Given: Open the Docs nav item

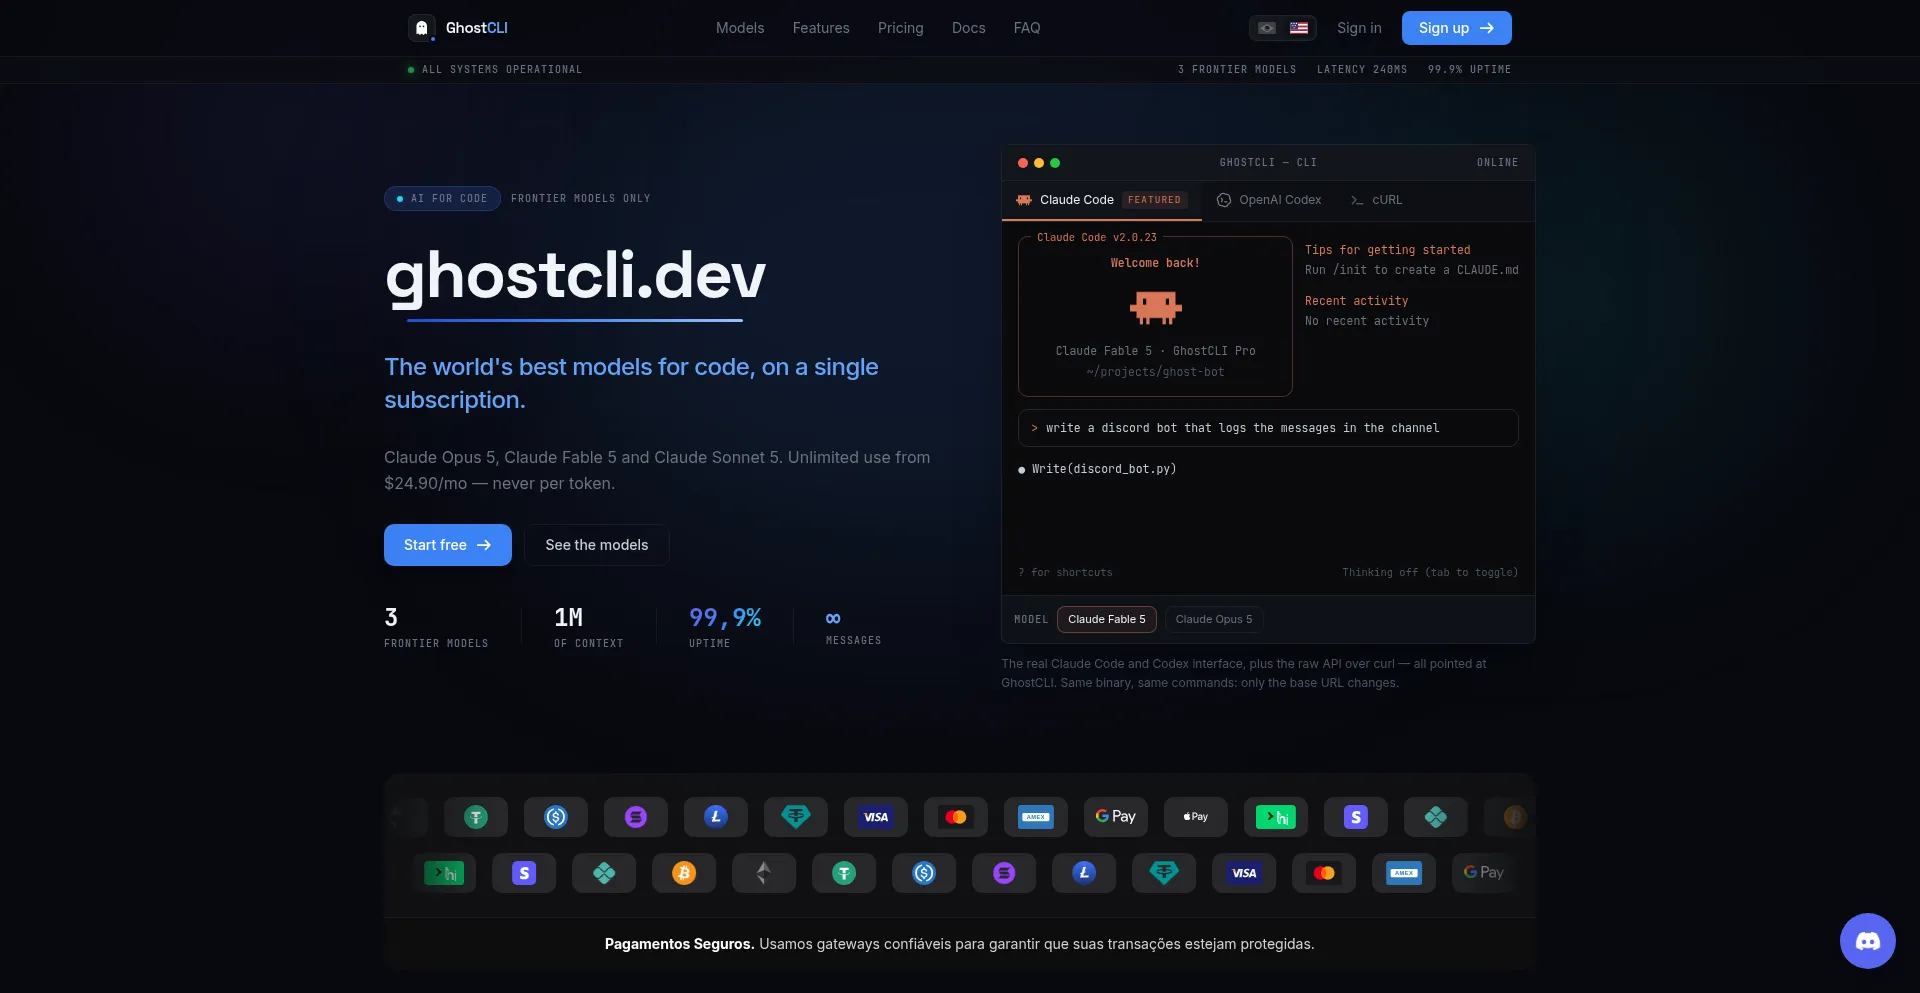Looking at the screenshot, I should tap(969, 28).
